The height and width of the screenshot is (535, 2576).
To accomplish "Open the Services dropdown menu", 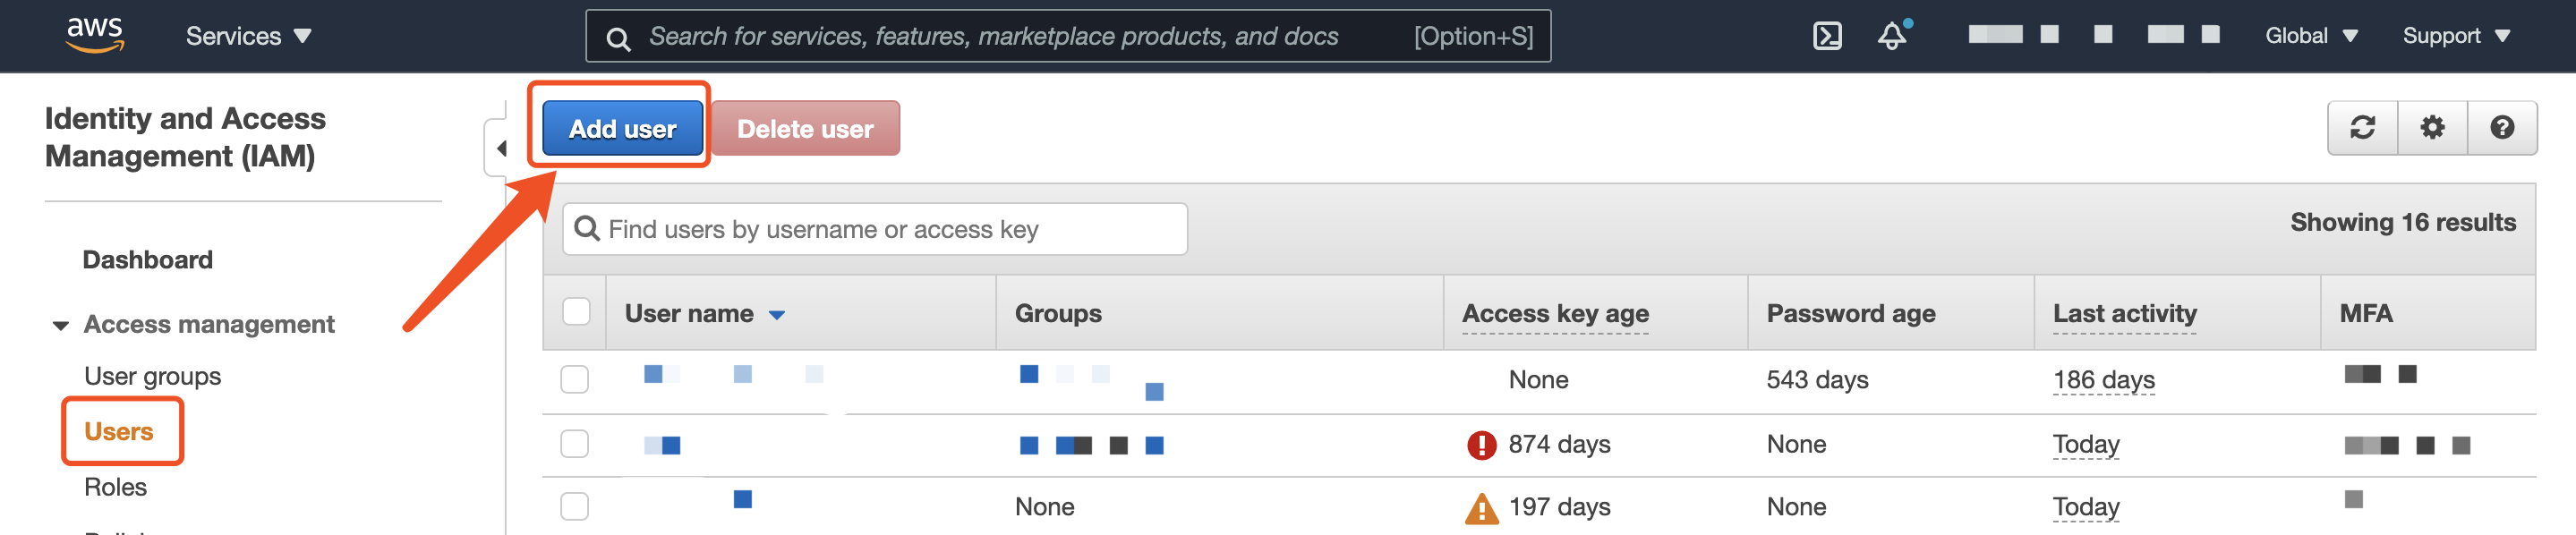I will [x=248, y=37].
